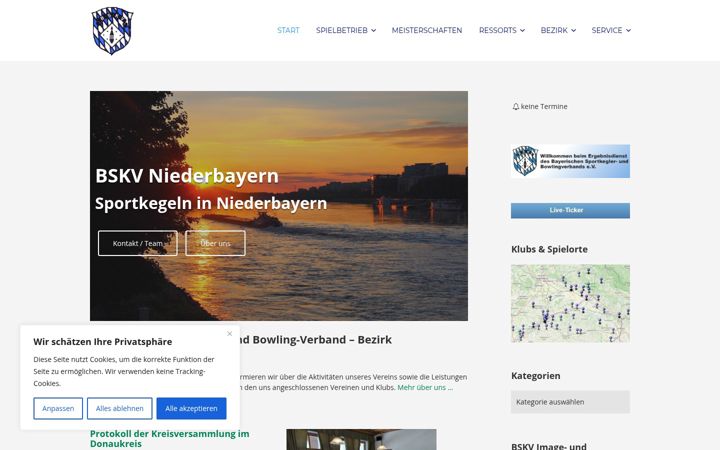Screen dimensions: 720x450
Task: Open the Ergebnisdienst welcome banner
Action: tap(570, 161)
